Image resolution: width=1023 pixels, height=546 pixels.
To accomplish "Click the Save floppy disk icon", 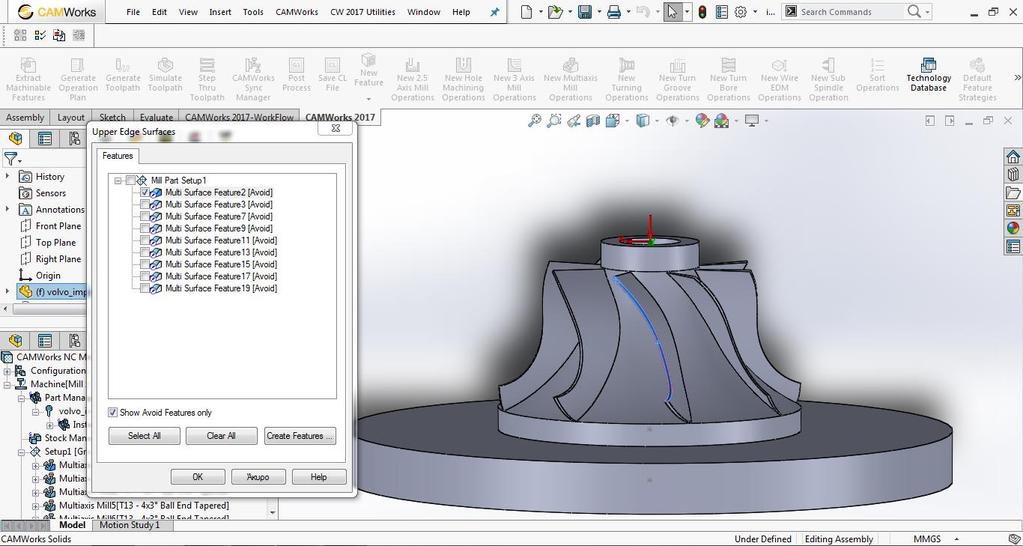I will [x=585, y=12].
